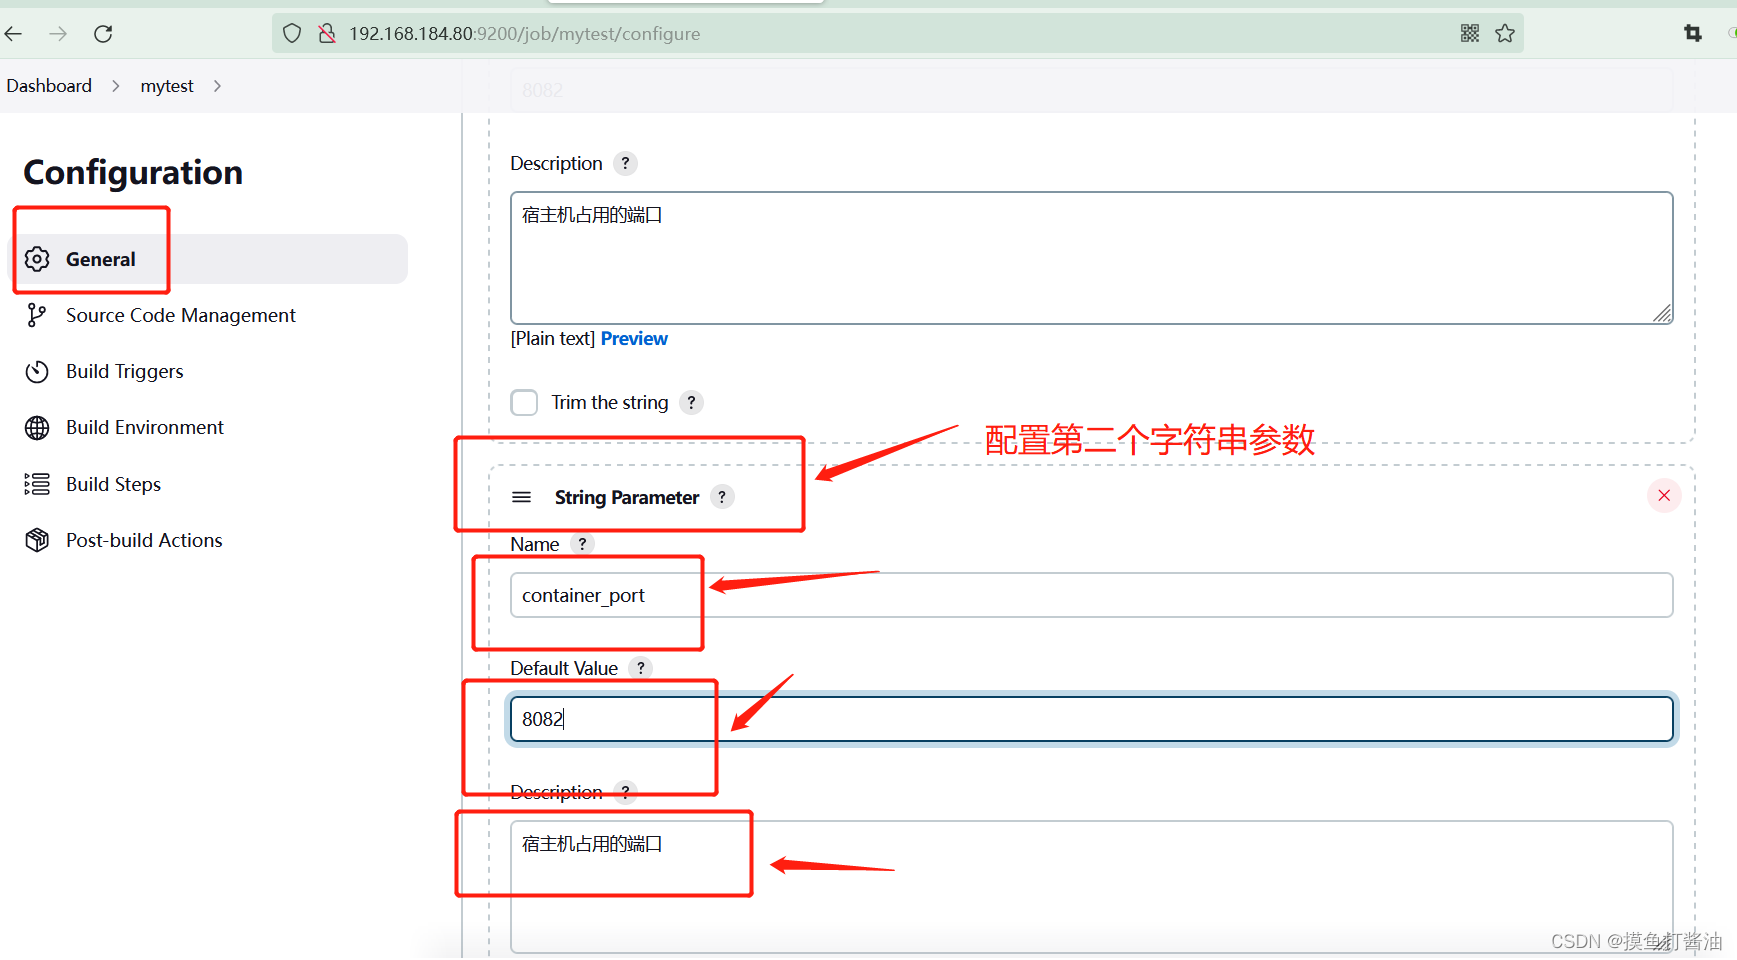This screenshot has height=960, width=1737.
Task: Click the Source Code Management branch icon
Action: coord(37,315)
